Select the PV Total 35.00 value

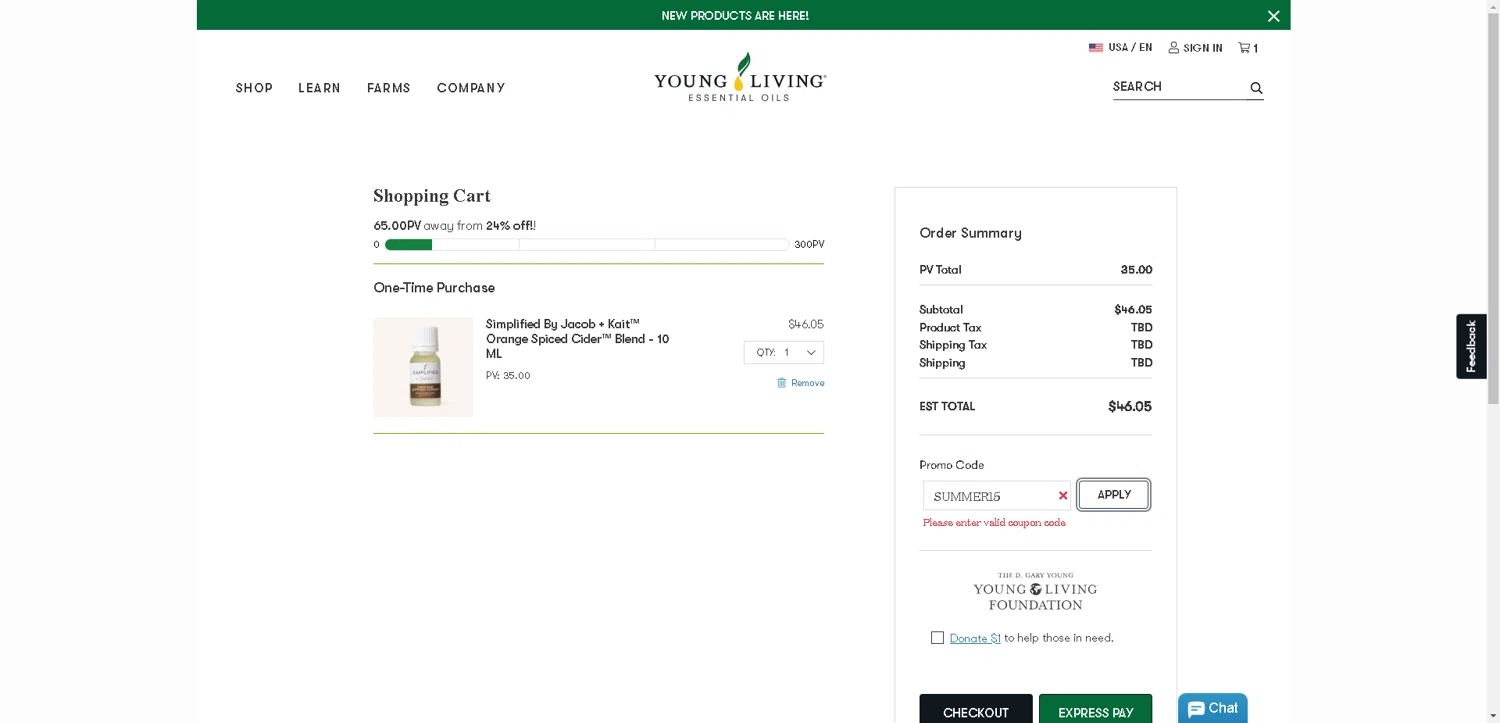point(1136,270)
